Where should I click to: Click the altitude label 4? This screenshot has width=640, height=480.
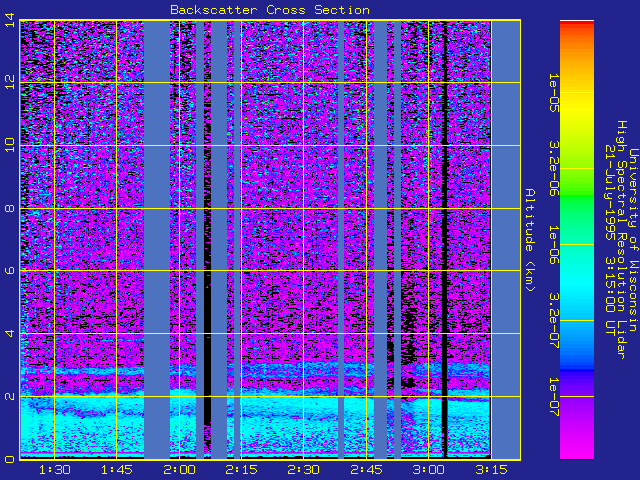coord(10,333)
